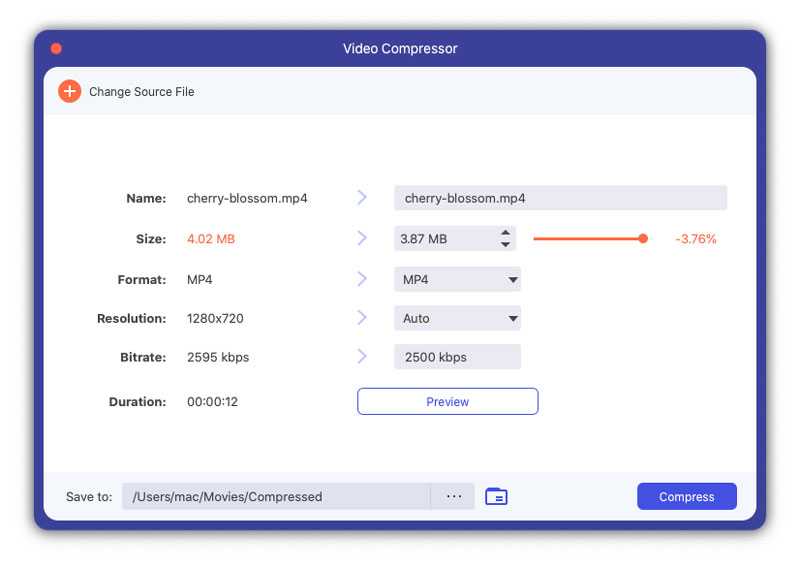Screen dimensions: 800x568
Task: Click the 2500 kbps bitrate field
Action: coord(457,357)
